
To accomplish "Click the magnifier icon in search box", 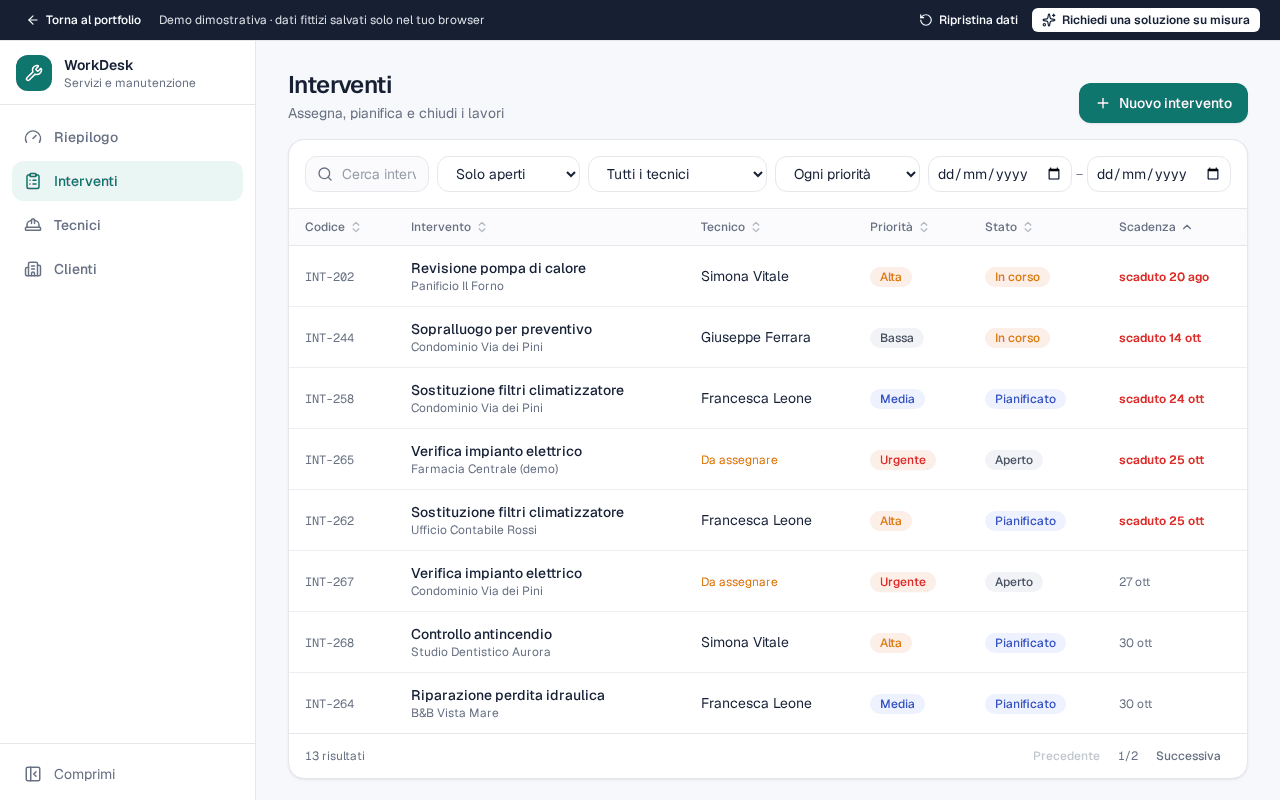I will (325, 174).
